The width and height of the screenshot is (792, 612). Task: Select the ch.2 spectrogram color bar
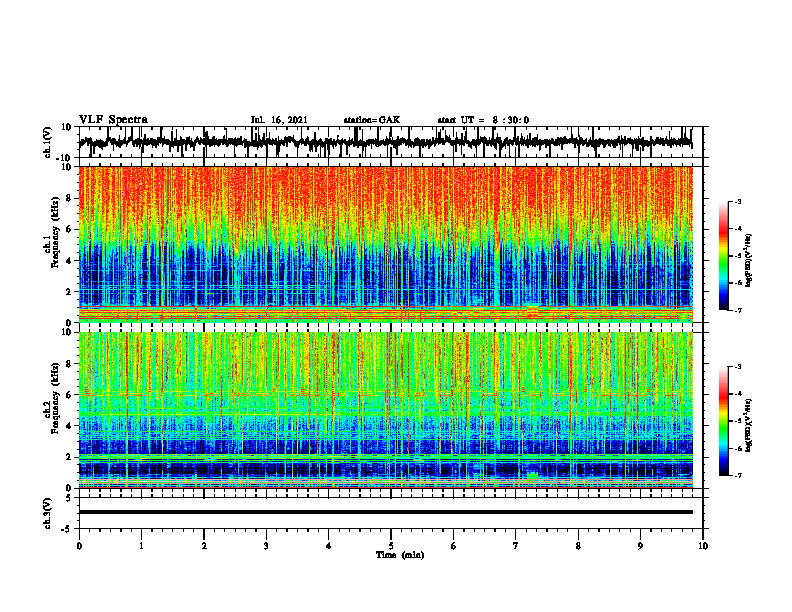pos(723,421)
